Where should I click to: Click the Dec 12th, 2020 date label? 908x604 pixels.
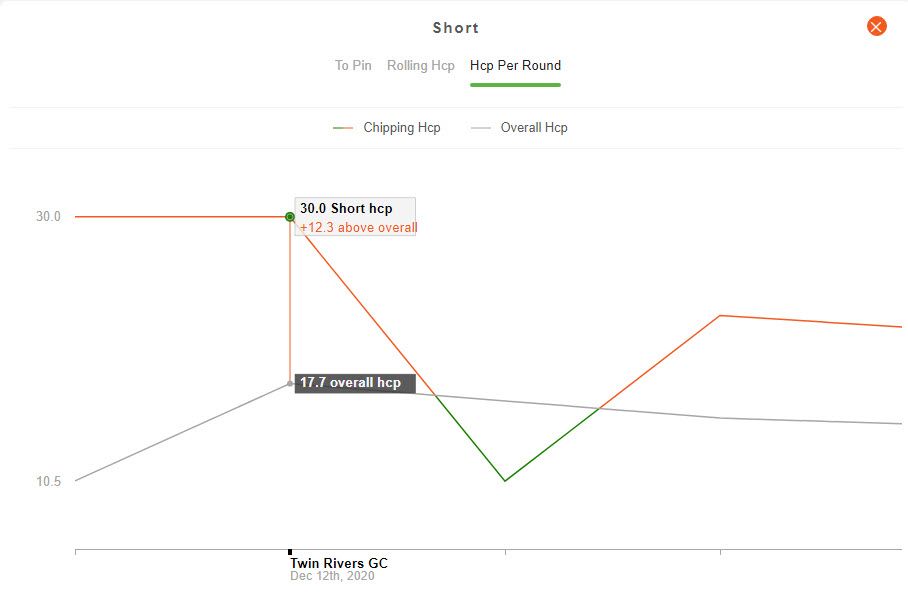tap(332, 576)
